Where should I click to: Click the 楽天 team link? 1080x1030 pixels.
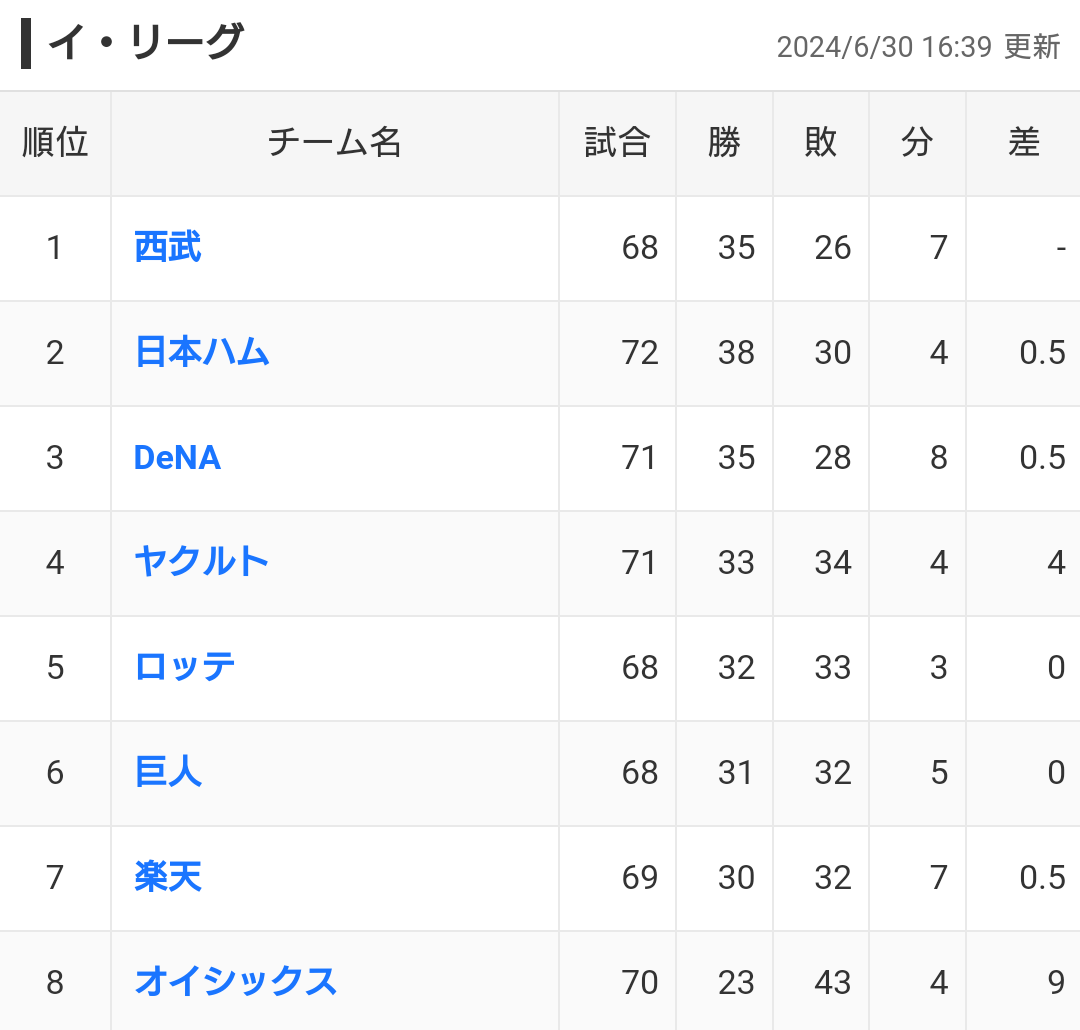(x=168, y=877)
